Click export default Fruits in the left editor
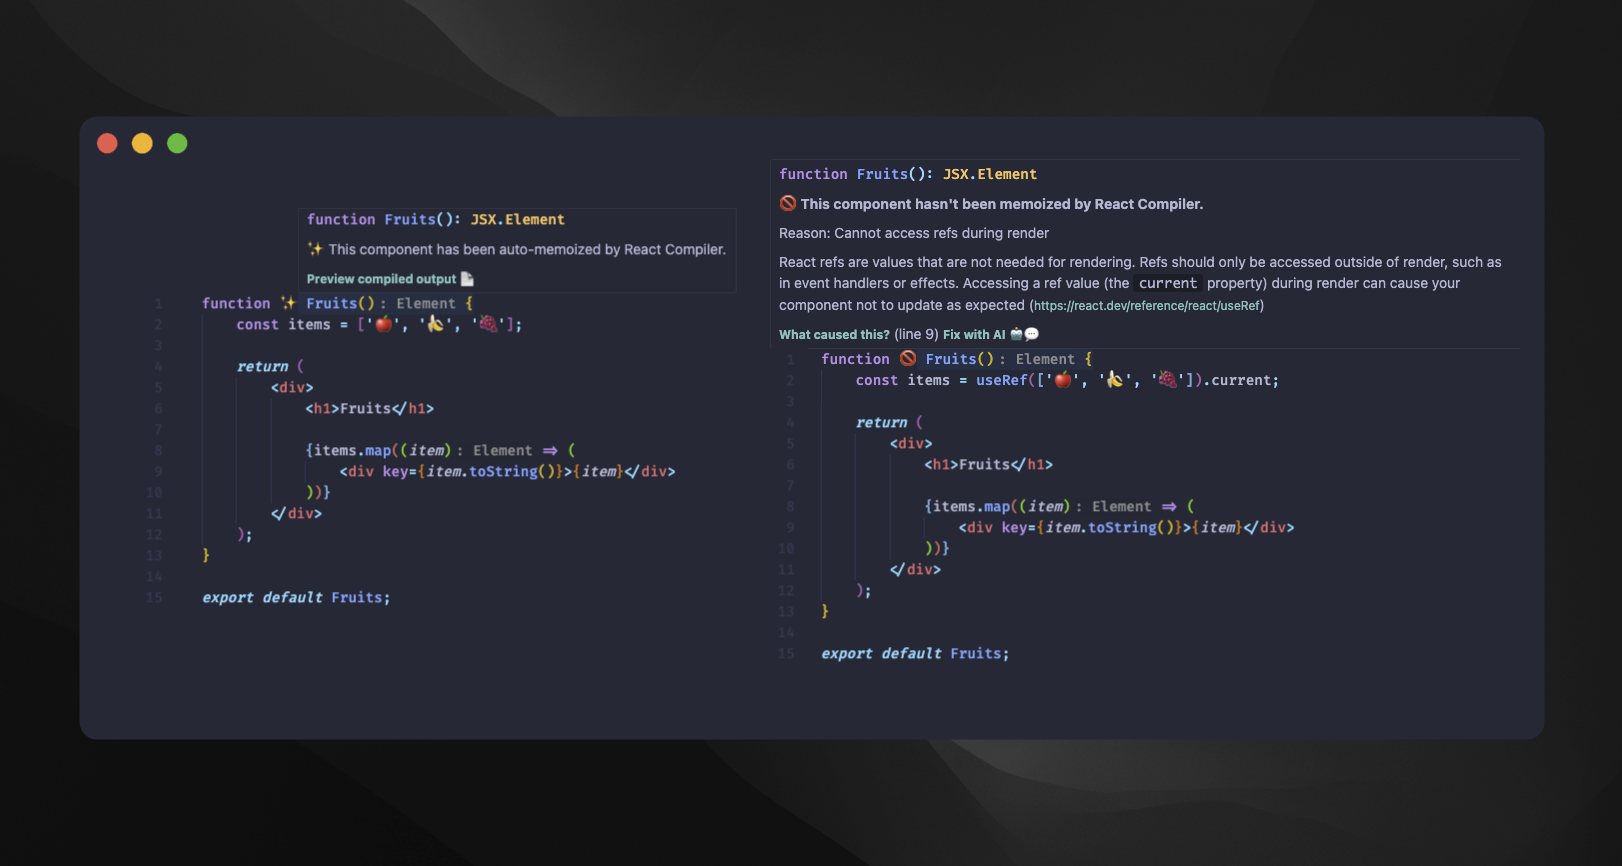The width and height of the screenshot is (1622, 866). (296, 597)
